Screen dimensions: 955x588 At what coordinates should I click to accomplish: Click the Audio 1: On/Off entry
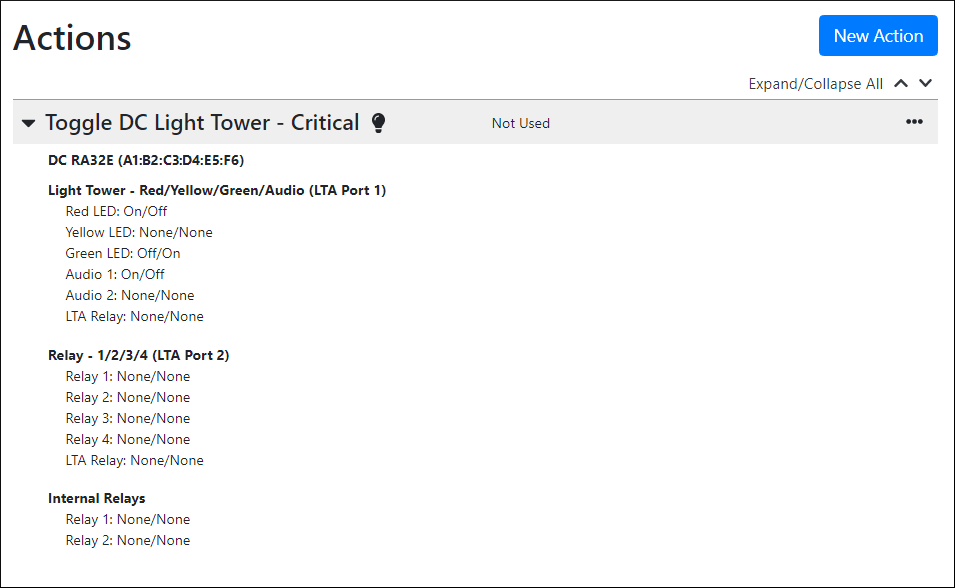(115, 274)
